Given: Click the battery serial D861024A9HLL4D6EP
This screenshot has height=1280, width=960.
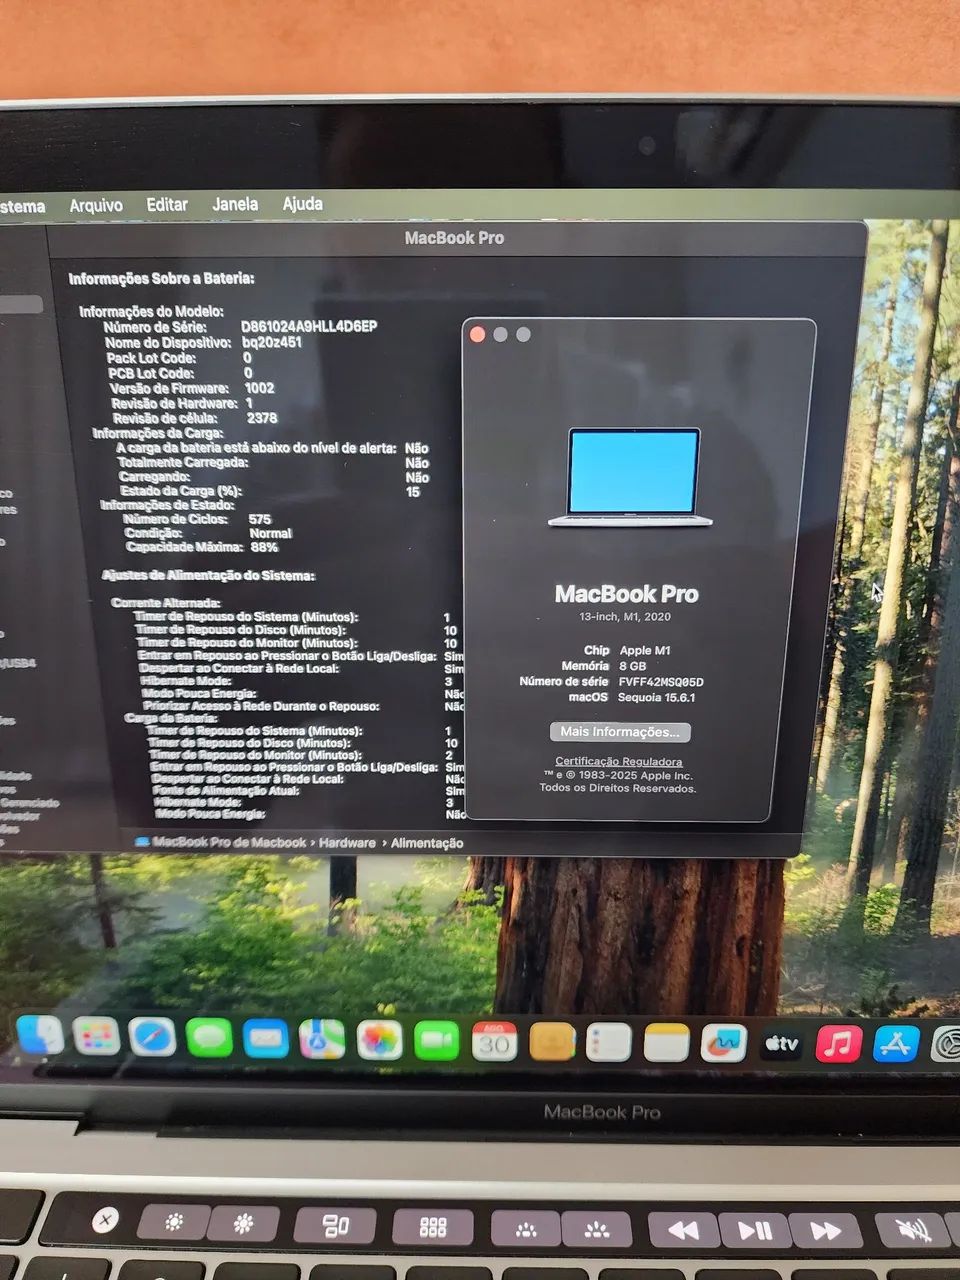Looking at the screenshot, I should 309,327.
